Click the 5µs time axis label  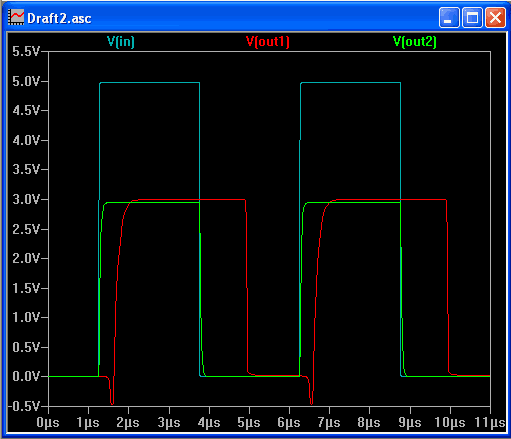tap(249, 423)
